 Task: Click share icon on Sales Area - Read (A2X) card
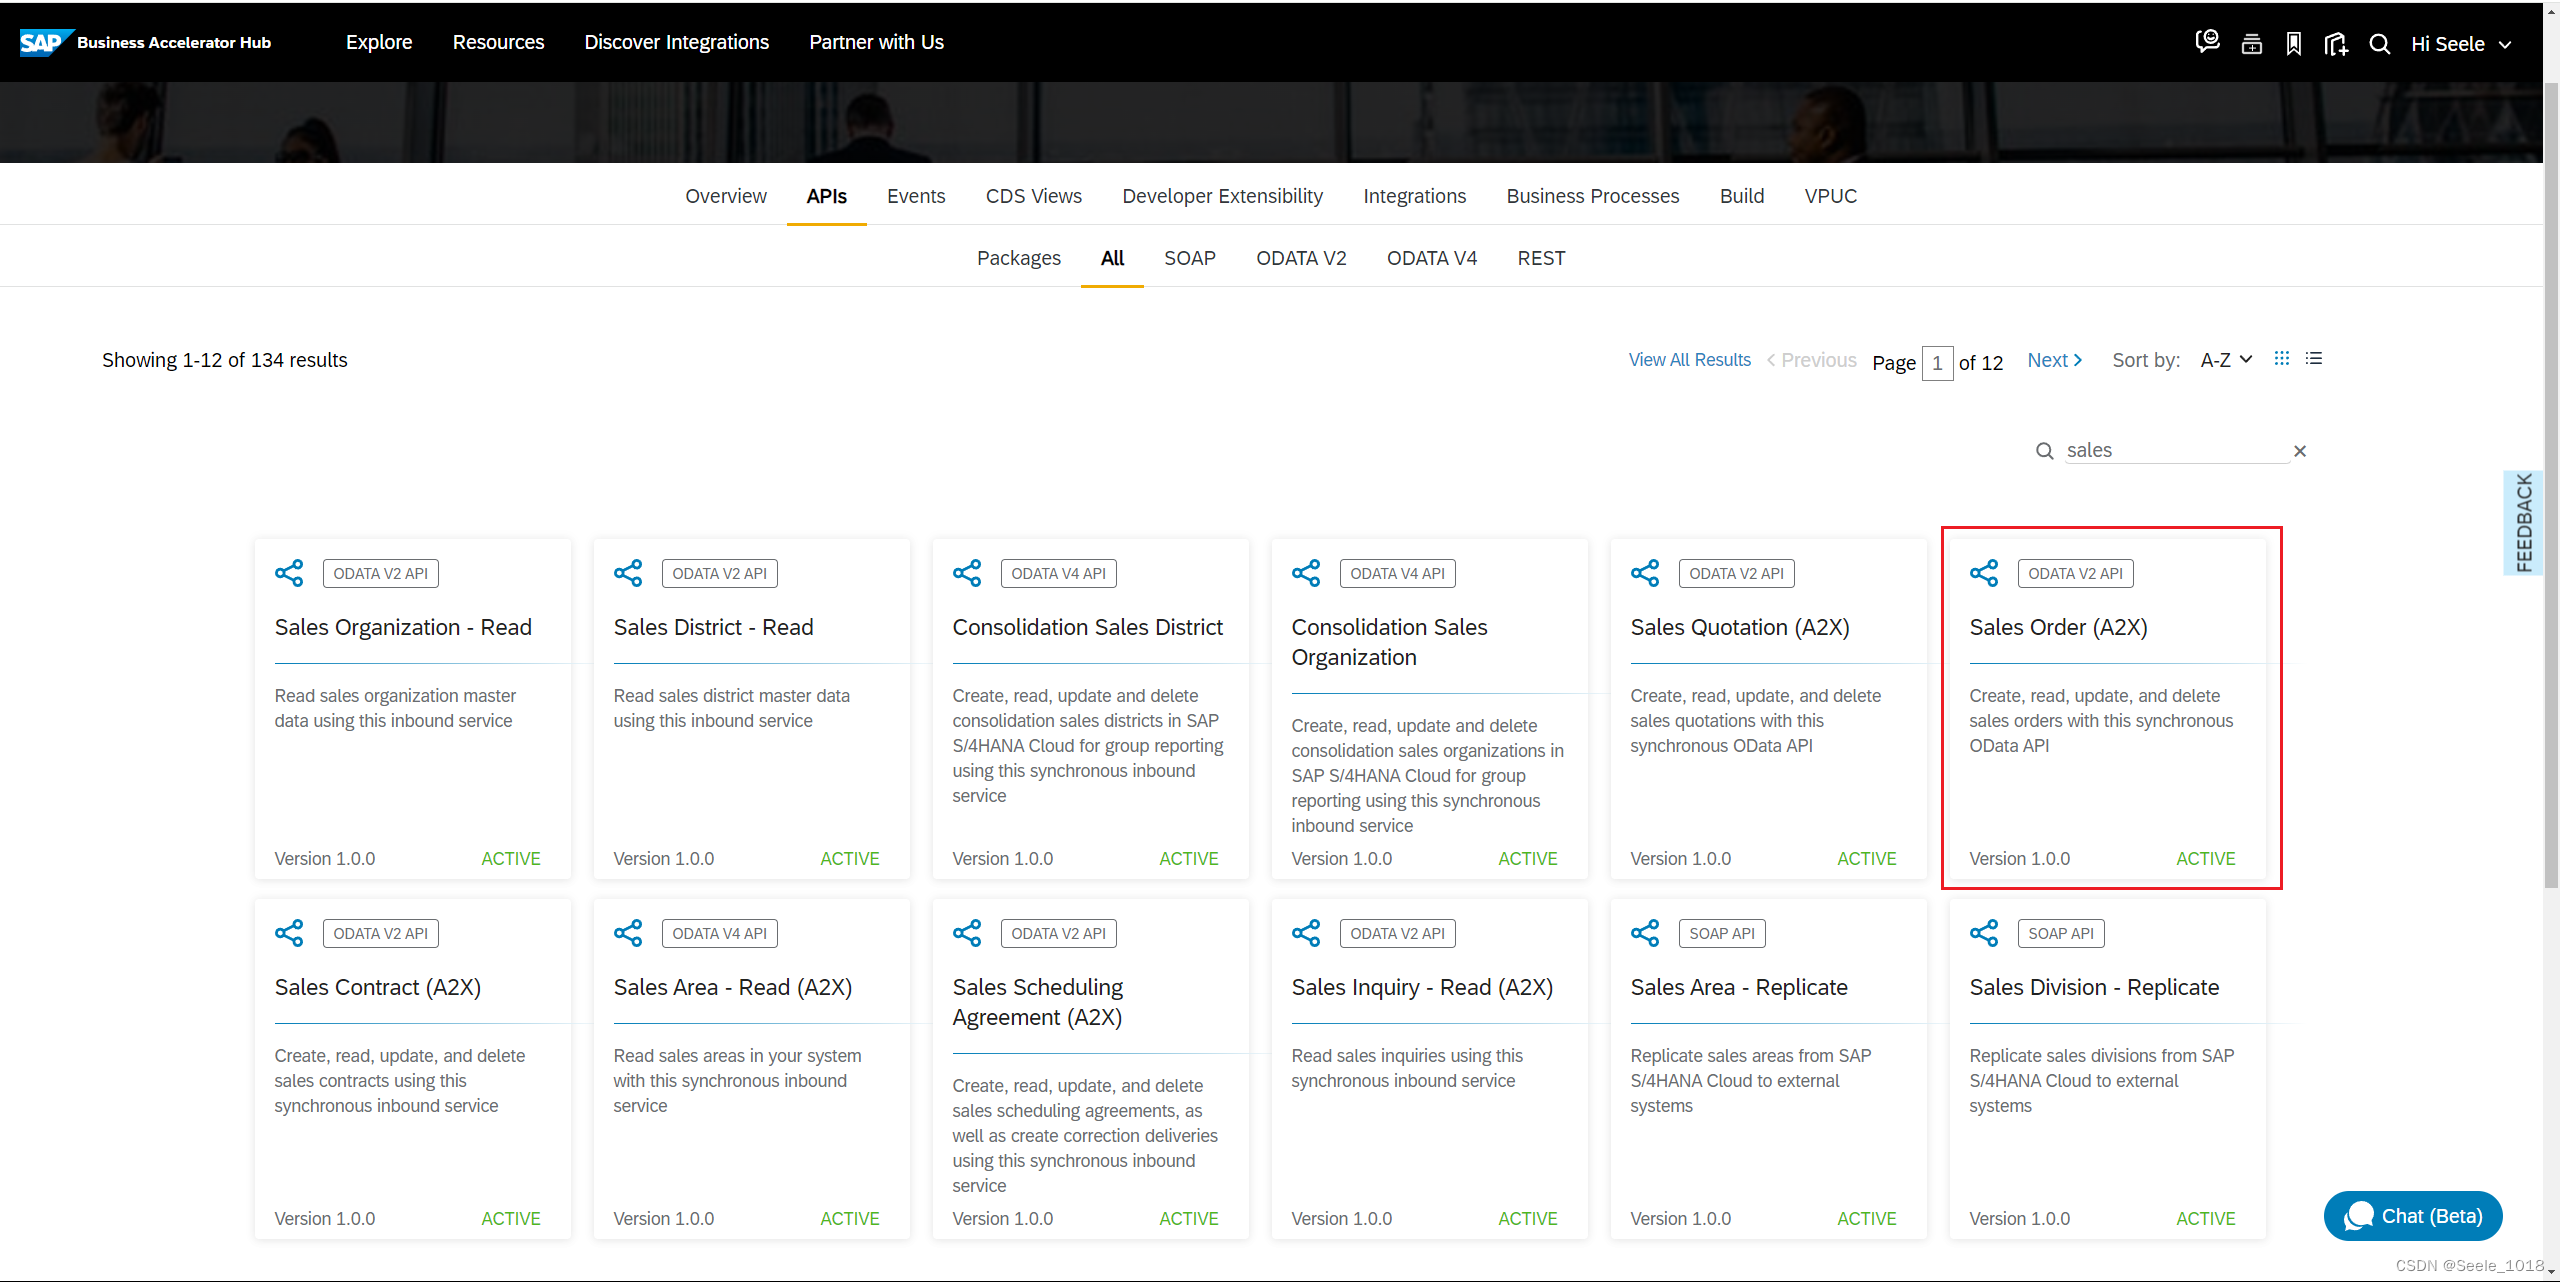[x=628, y=933]
